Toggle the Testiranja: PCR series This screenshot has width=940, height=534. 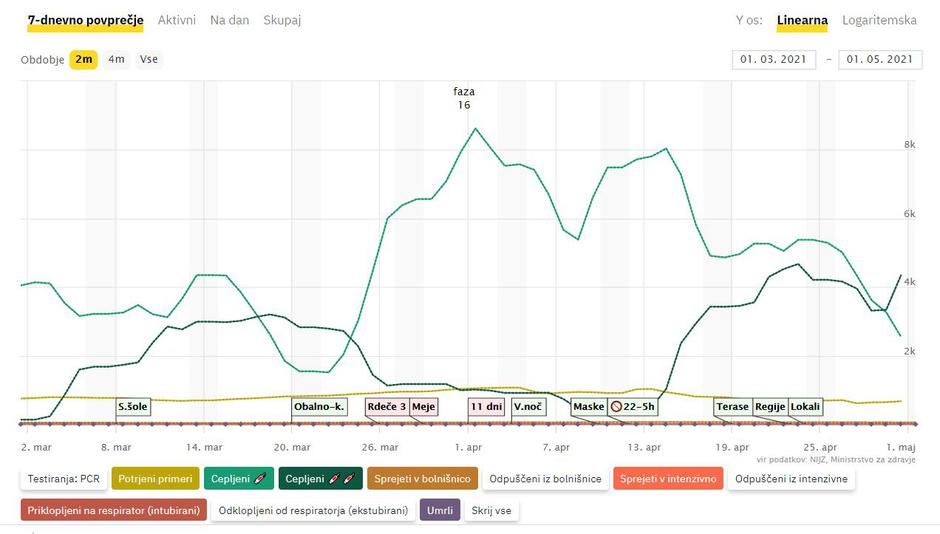pyautogui.click(x=61, y=479)
